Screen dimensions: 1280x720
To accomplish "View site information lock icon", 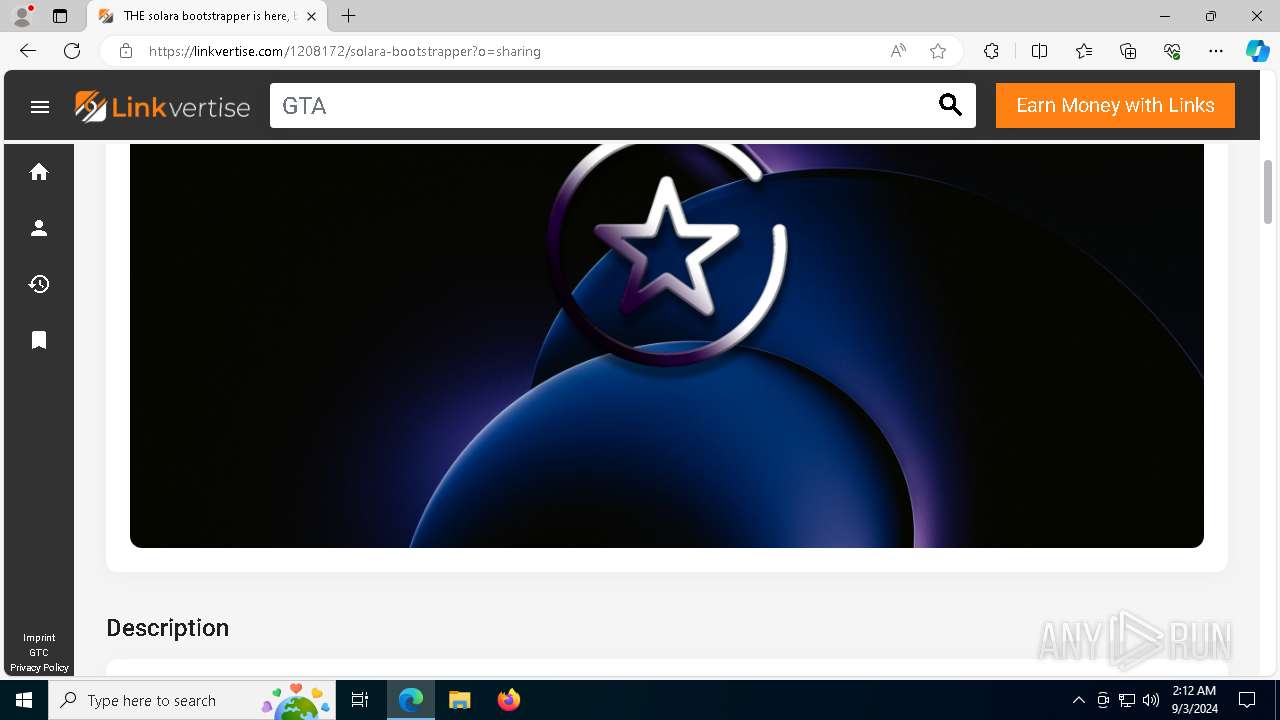I will point(126,51).
